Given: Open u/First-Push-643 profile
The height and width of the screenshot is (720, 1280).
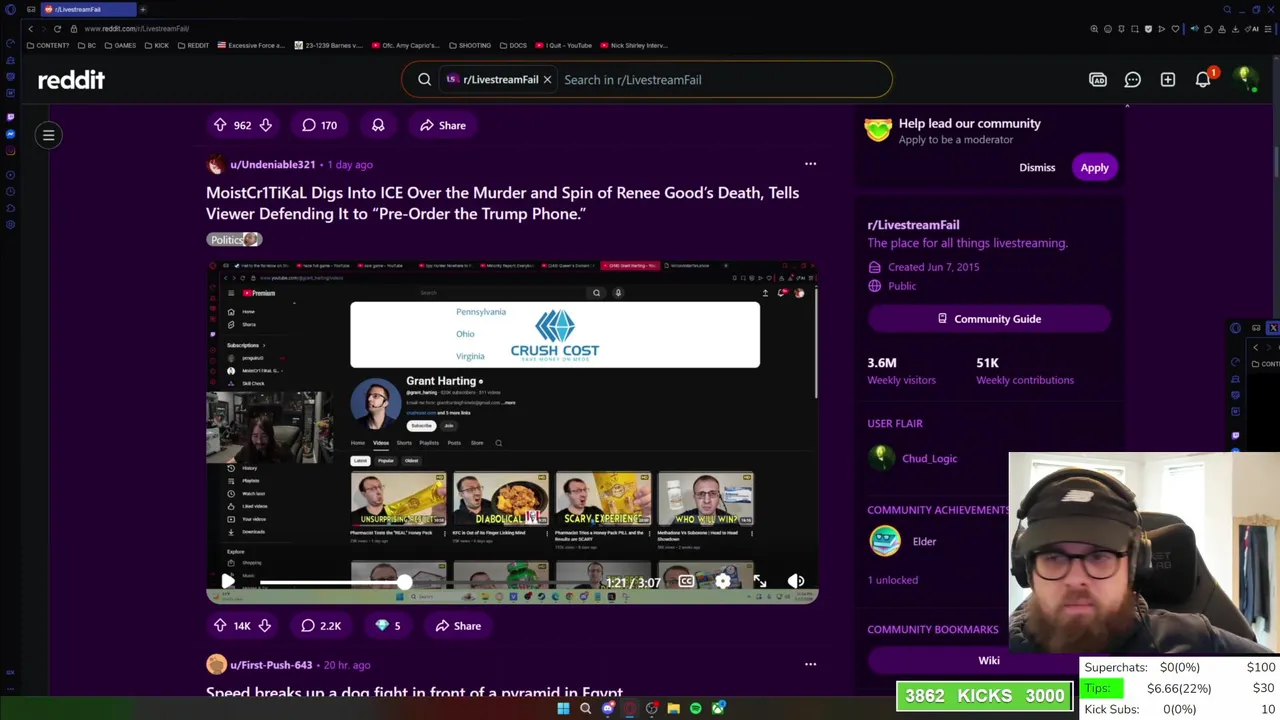Looking at the screenshot, I should point(271,665).
